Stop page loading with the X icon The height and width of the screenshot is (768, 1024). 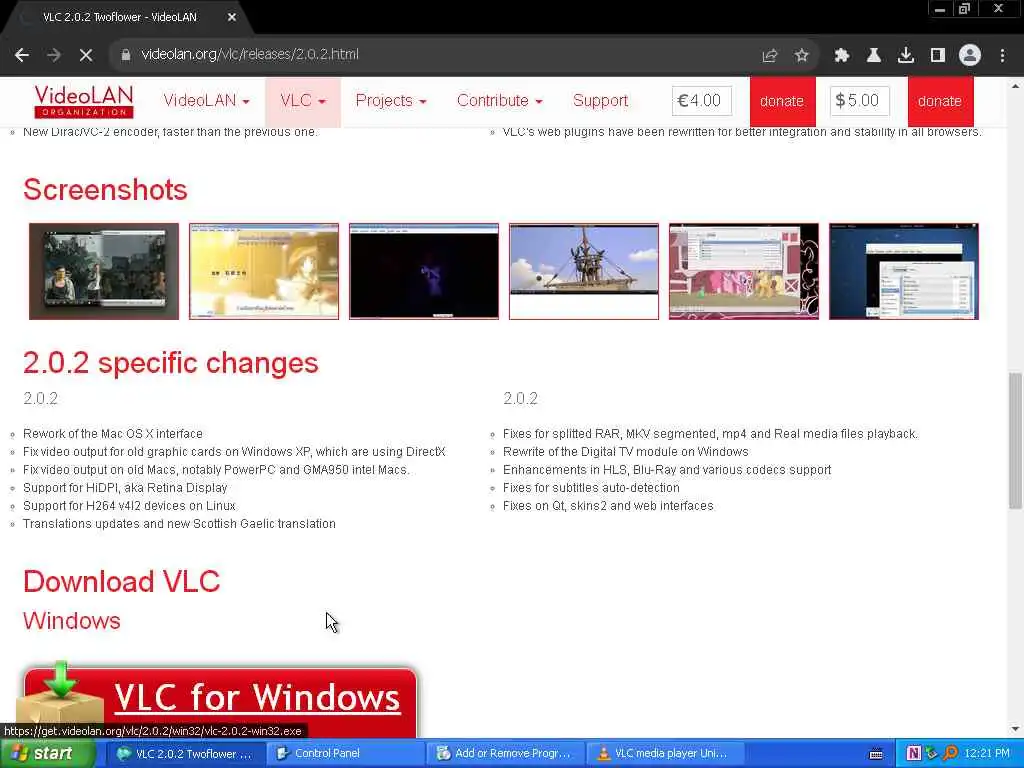(x=86, y=55)
